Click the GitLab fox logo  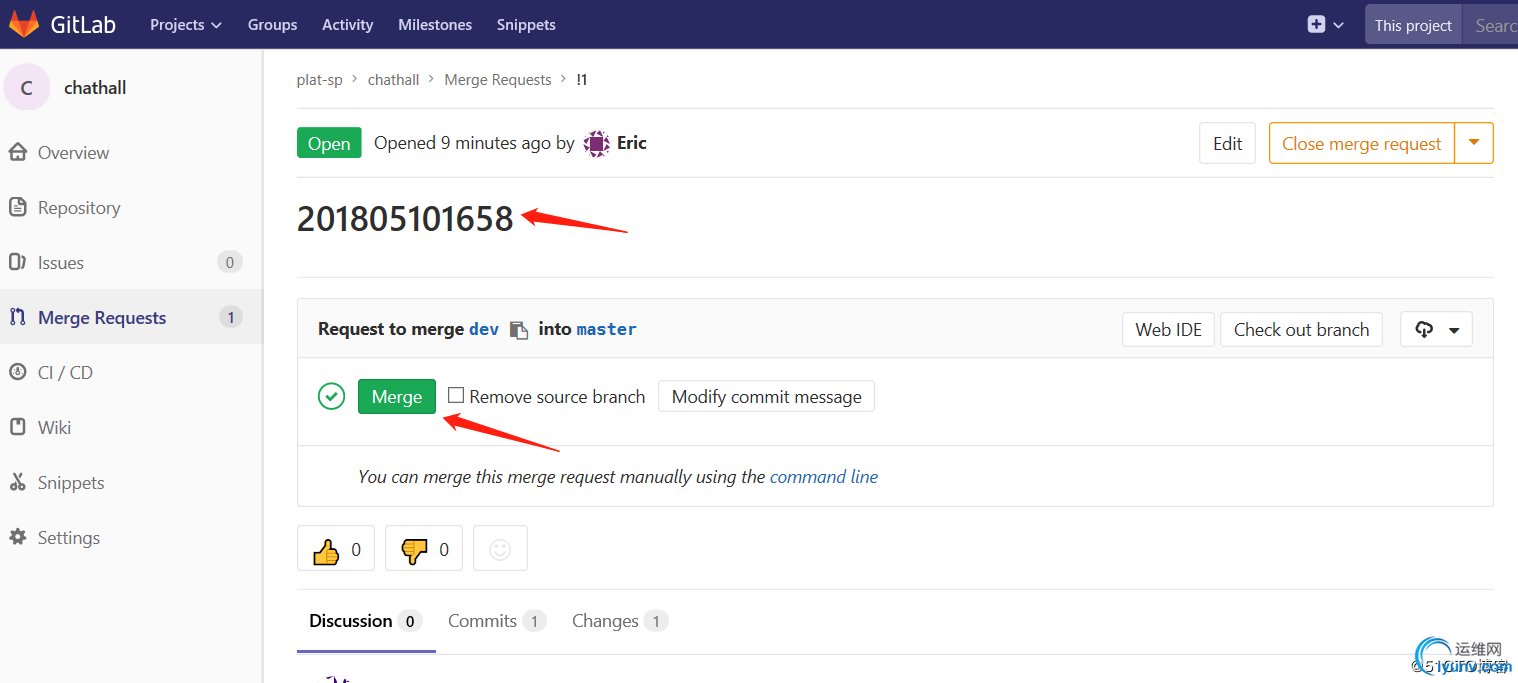(24, 24)
